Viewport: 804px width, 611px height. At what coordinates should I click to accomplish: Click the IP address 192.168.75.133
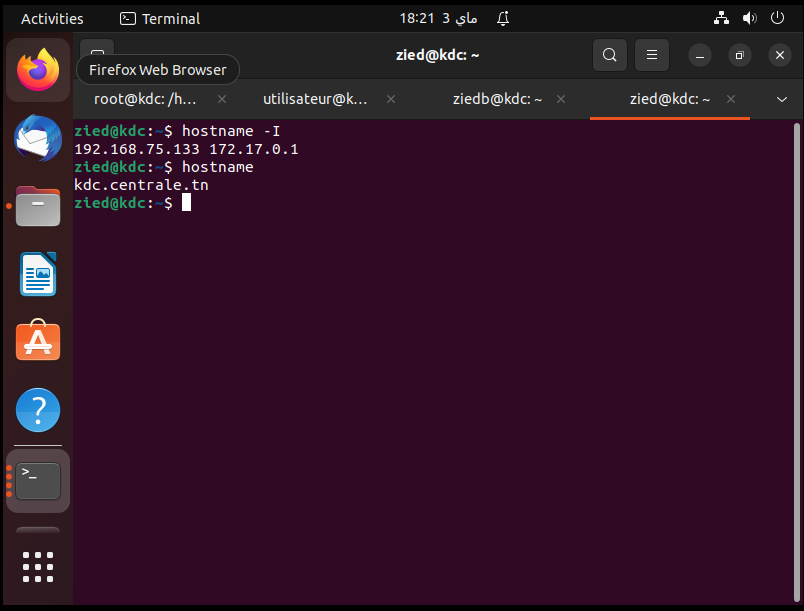click(137, 149)
